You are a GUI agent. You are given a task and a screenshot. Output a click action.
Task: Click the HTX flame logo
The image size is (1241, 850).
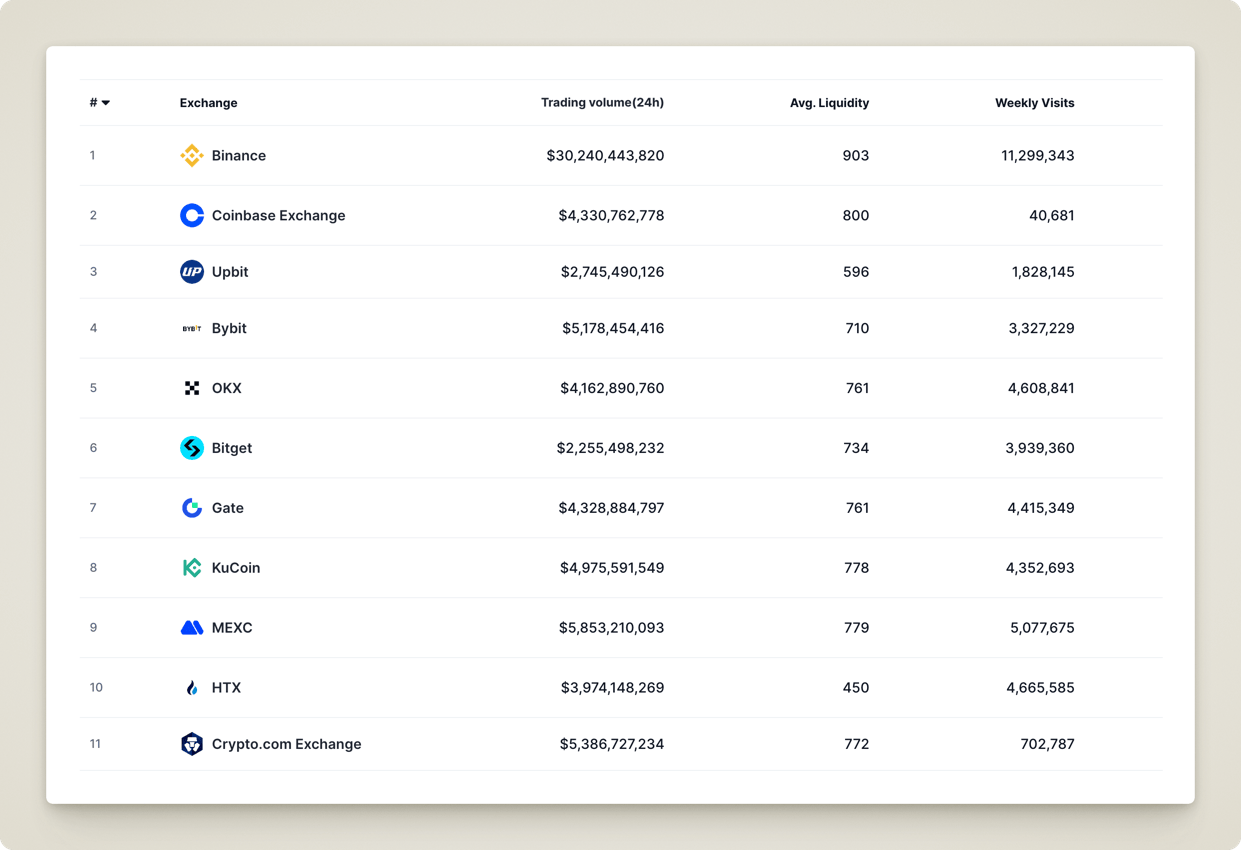coord(191,687)
